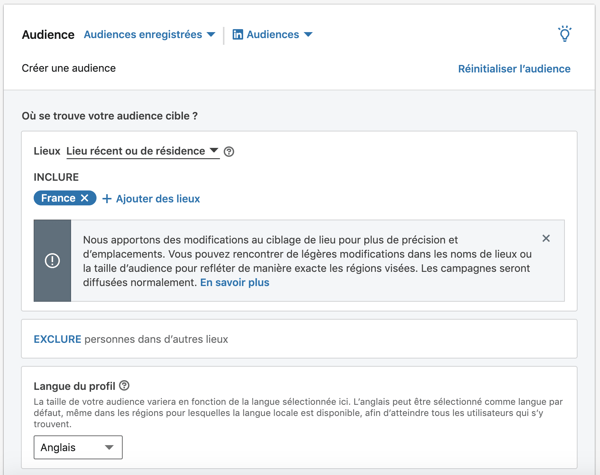Click Ajouter des lieux

tap(151, 199)
